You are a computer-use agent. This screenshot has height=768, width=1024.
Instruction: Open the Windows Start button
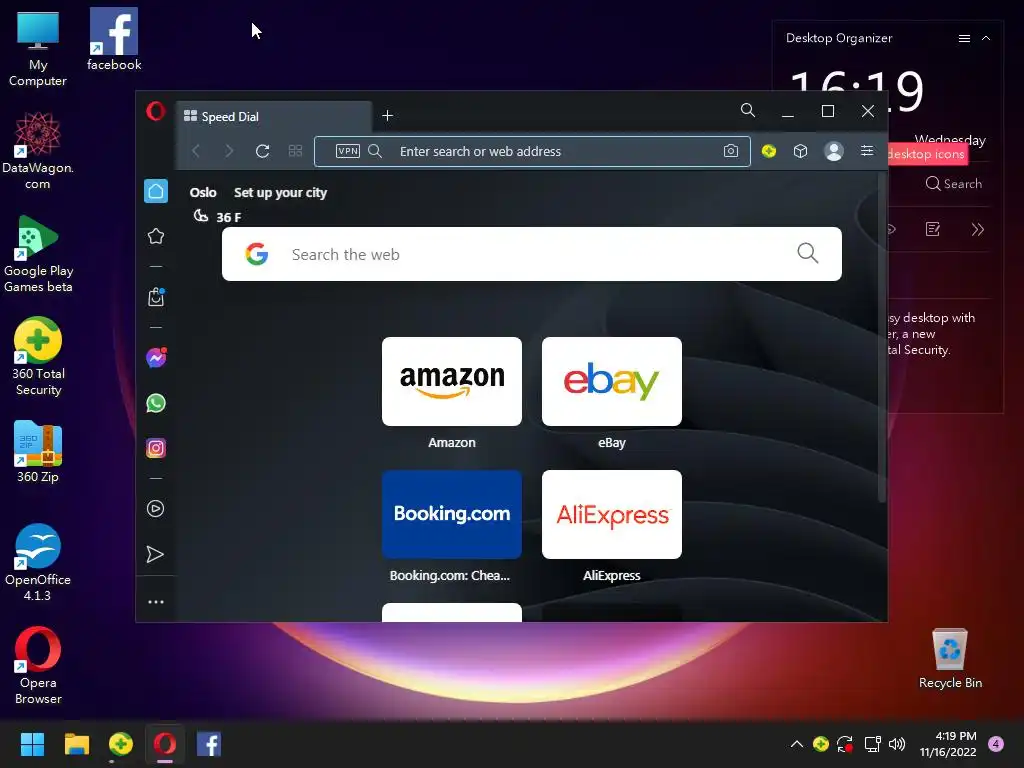point(32,744)
